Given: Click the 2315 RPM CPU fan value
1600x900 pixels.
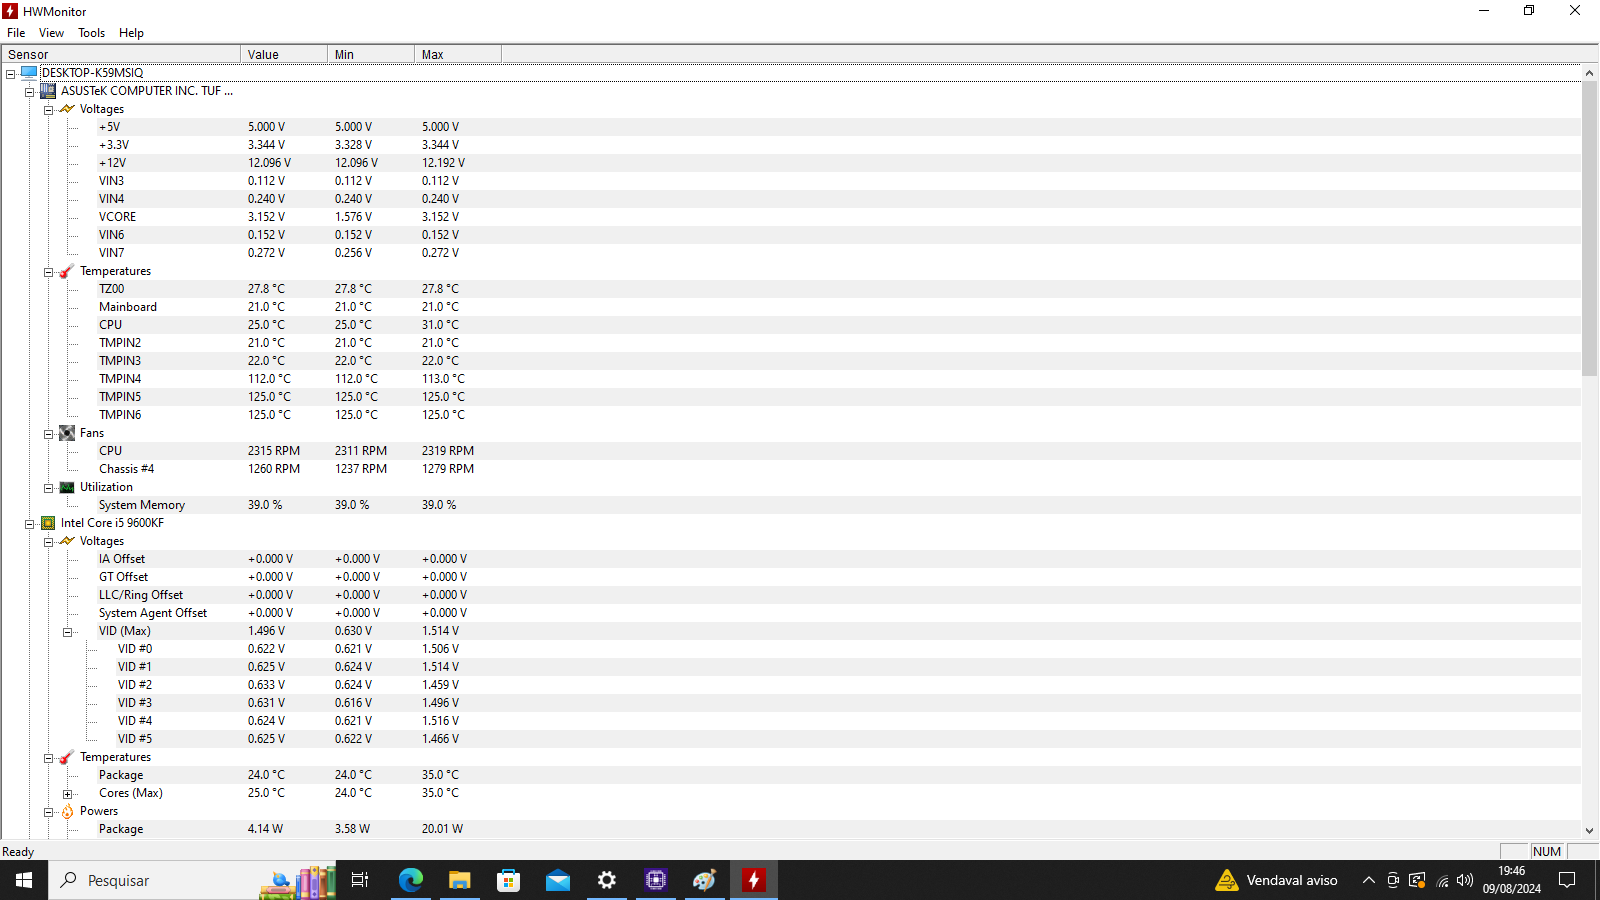Looking at the screenshot, I should click(274, 451).
